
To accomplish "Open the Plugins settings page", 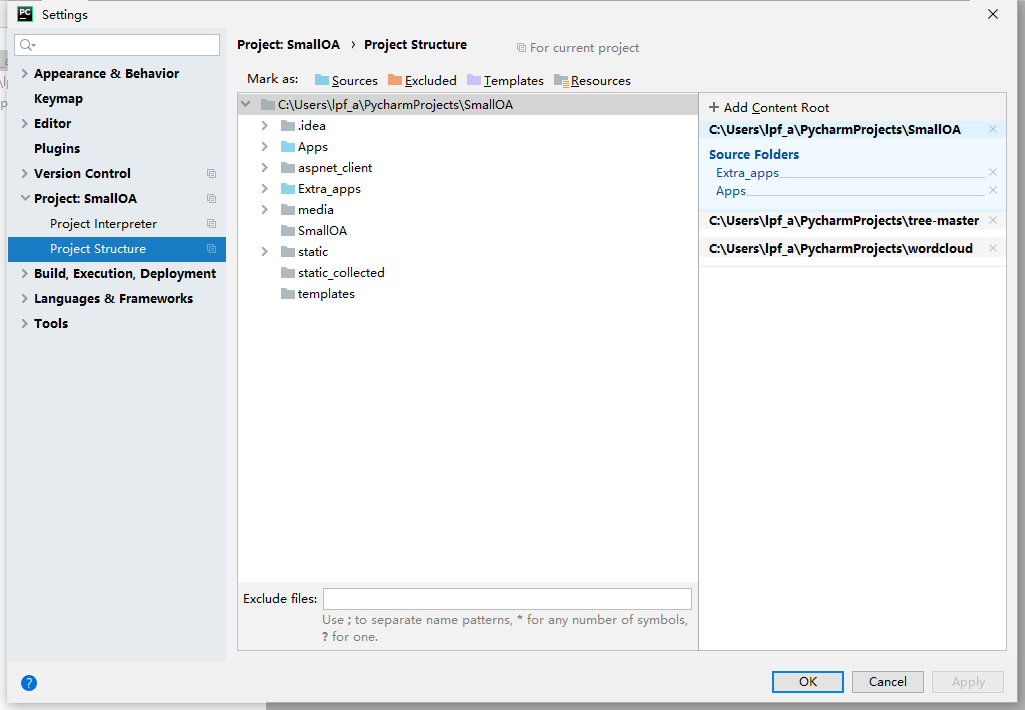I will (x=57, y=148).
